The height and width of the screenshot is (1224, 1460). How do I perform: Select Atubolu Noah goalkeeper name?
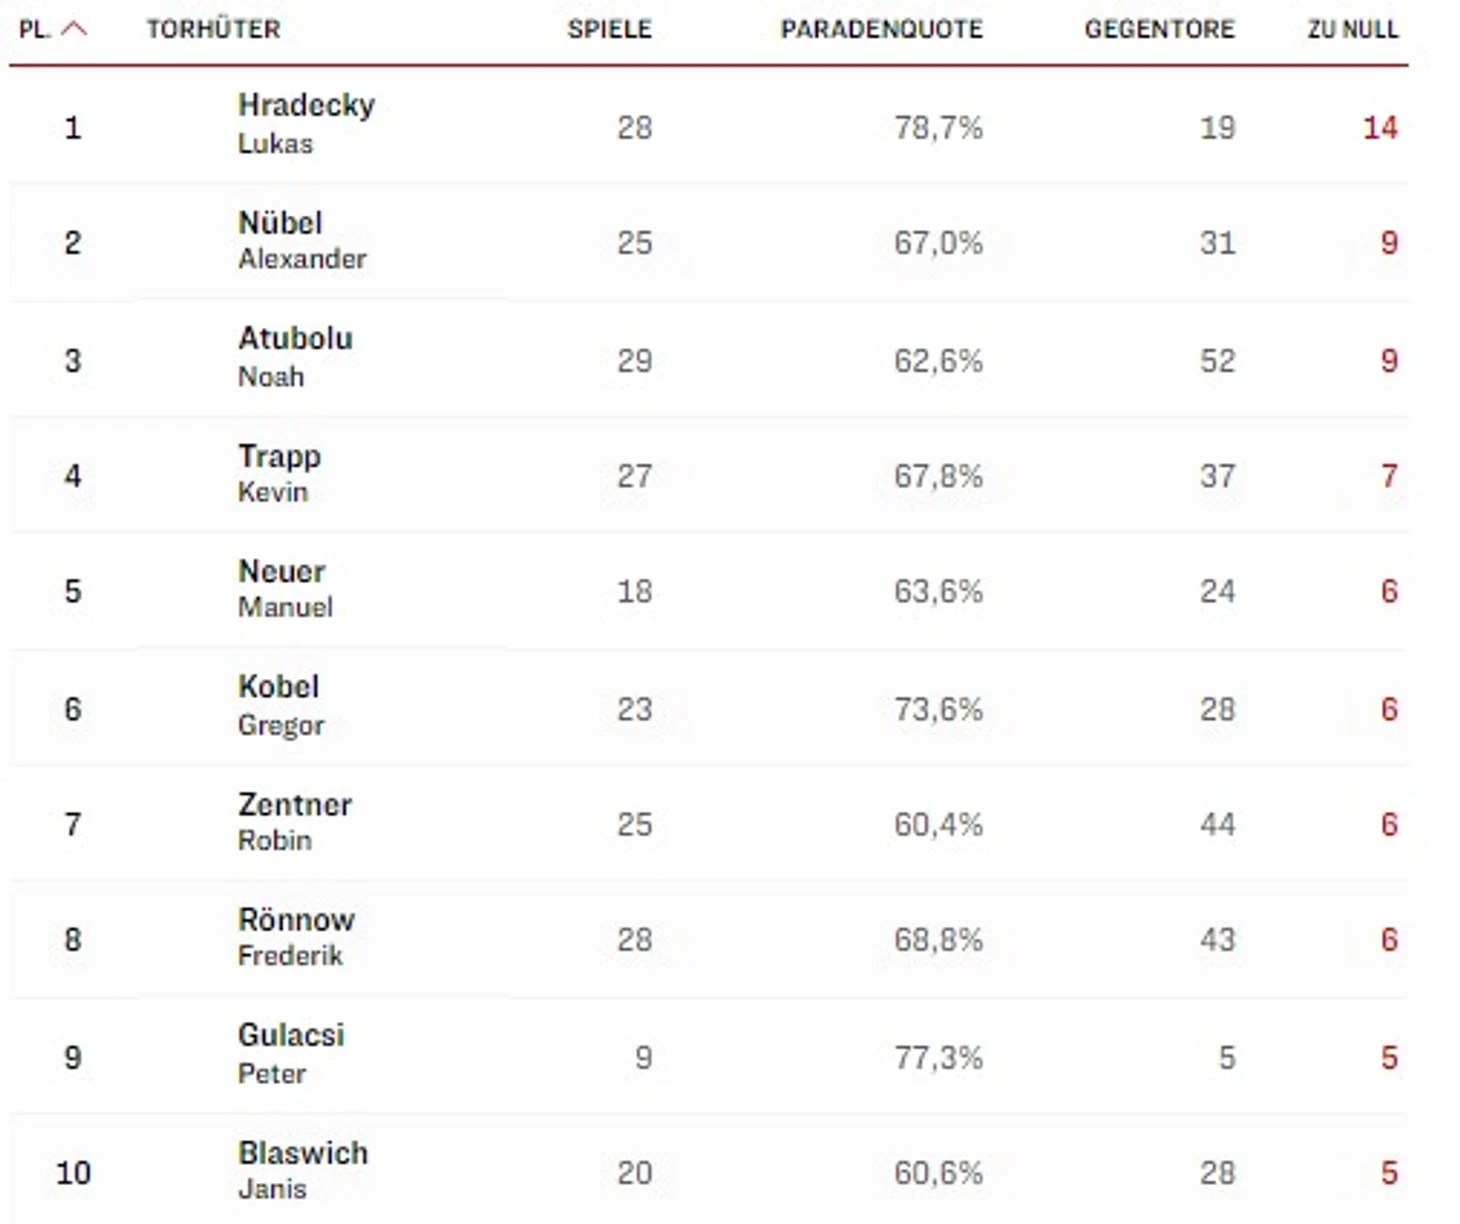pos(294,356)
